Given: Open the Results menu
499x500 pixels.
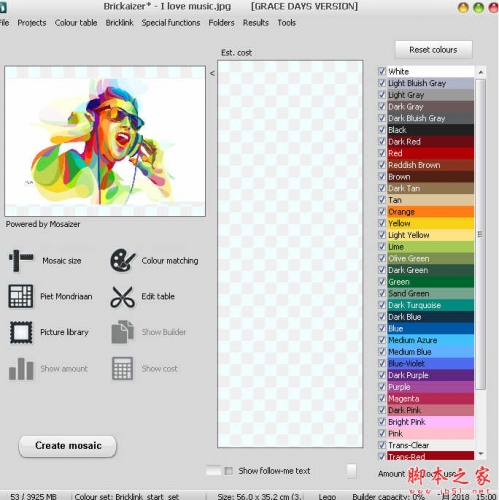Looking at the screenshot, I should coord(256,23).
